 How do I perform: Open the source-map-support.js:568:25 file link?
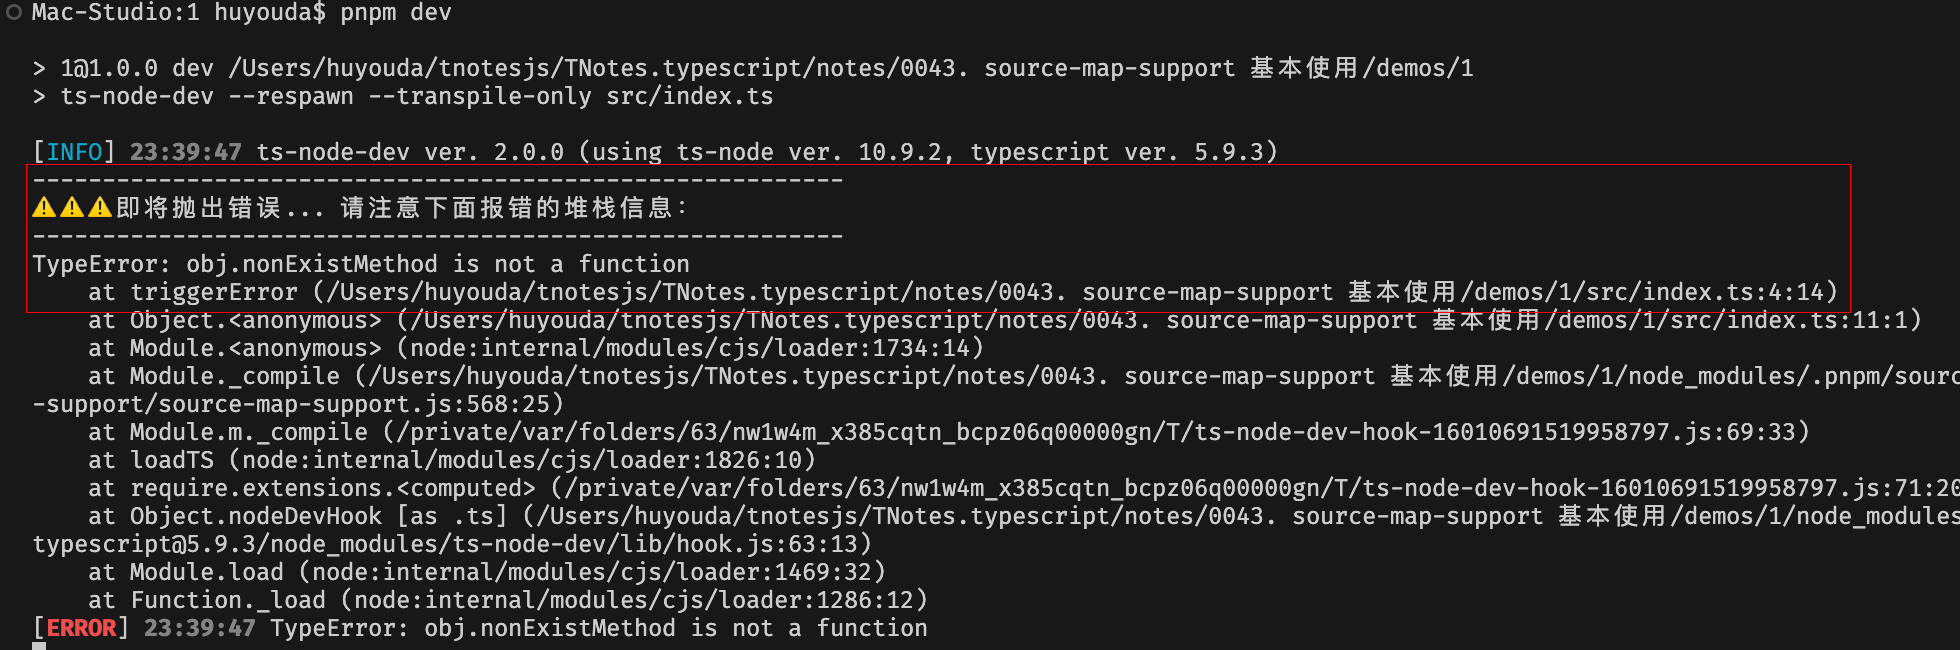point(354,404)
